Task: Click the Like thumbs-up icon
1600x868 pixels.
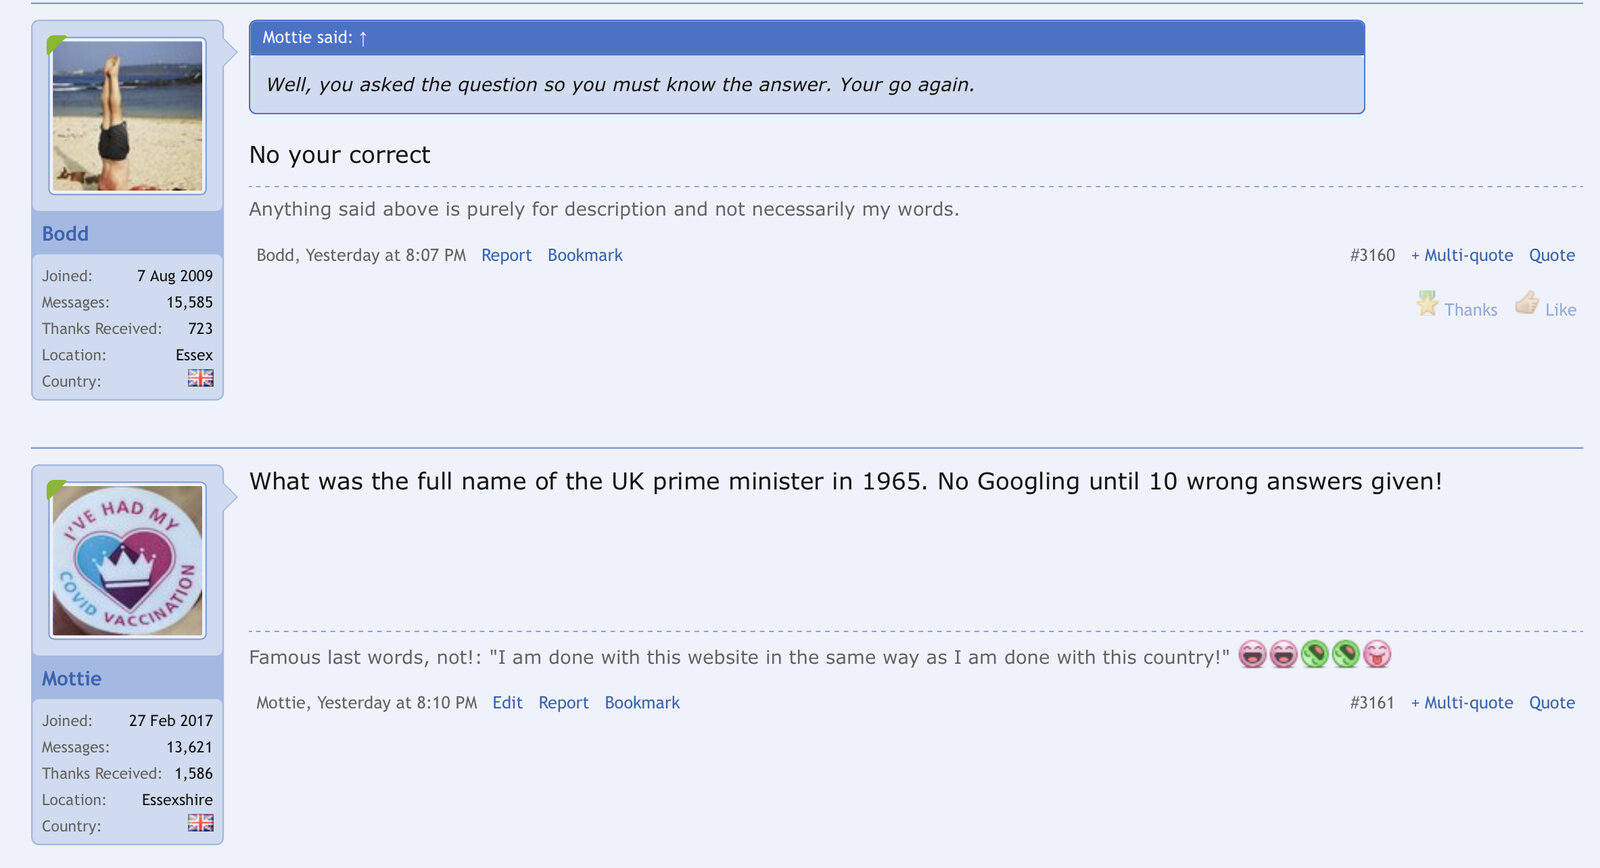Action: pos(1526,303)
